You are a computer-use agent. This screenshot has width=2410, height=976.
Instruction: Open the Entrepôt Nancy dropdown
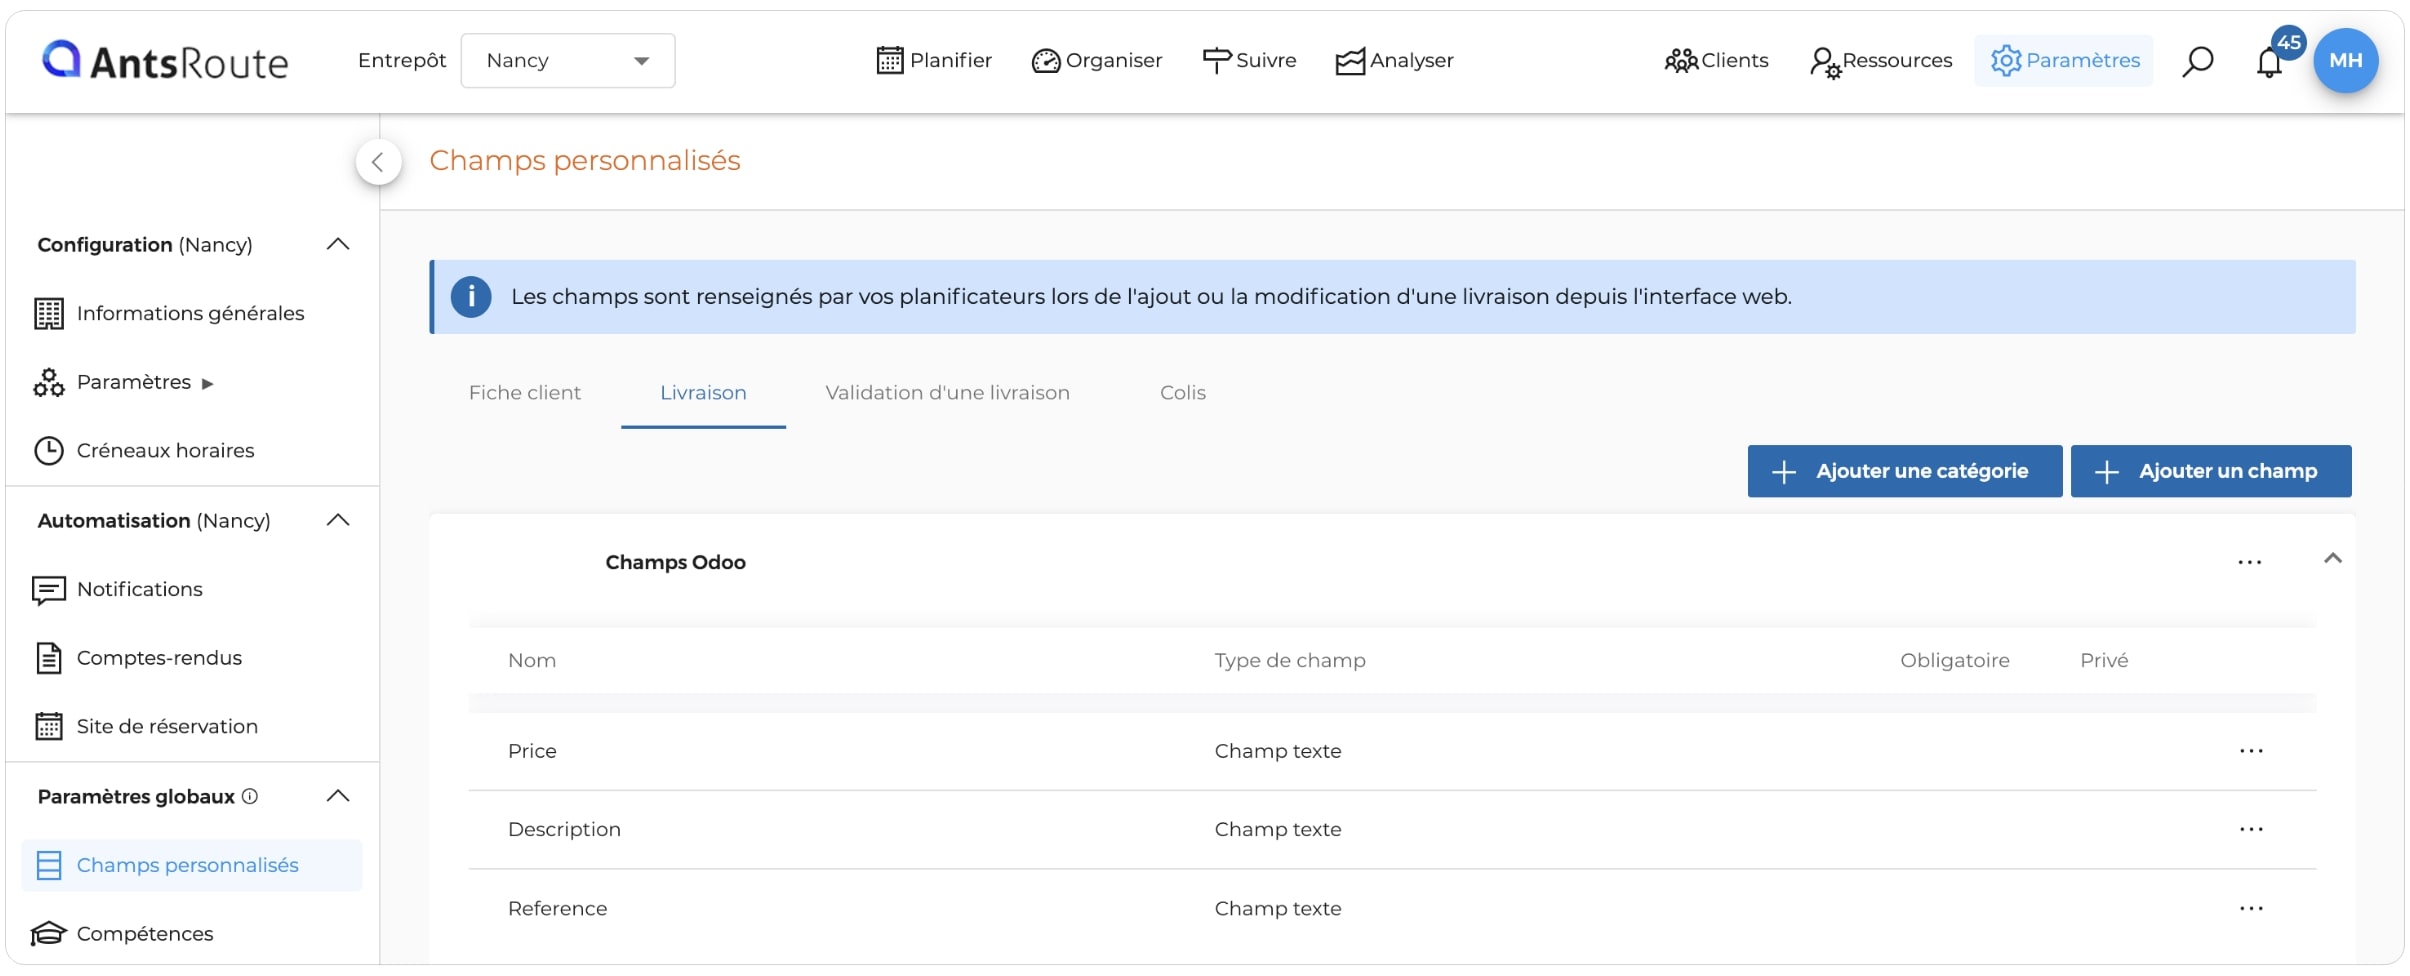567,61
